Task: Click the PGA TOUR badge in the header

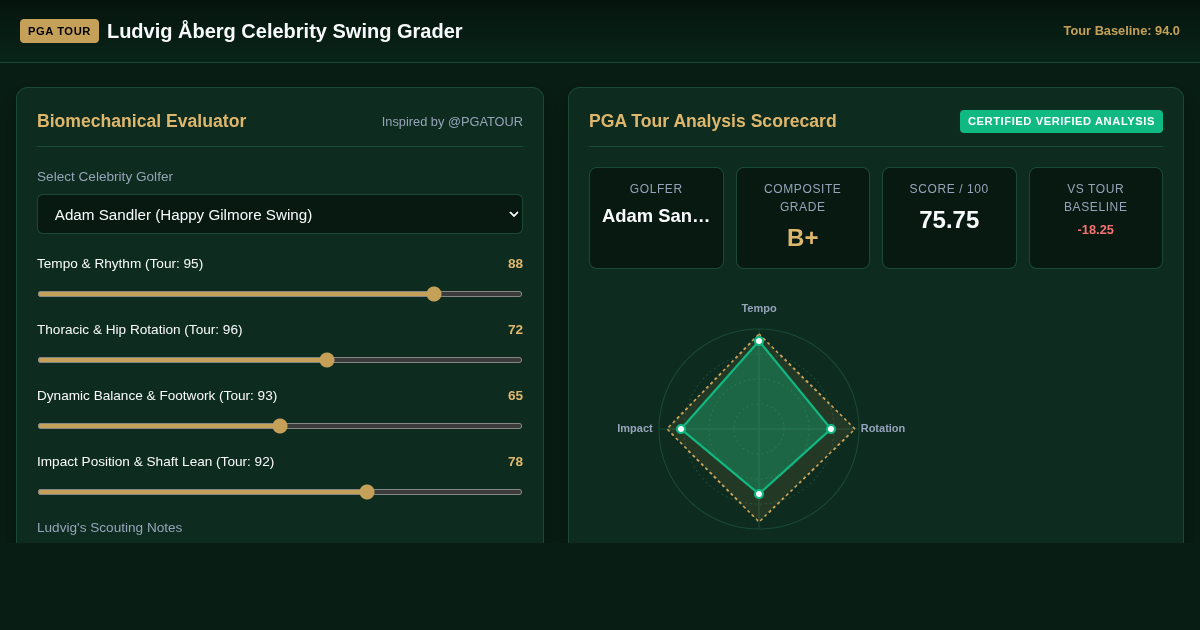Action: pos(59,31)
